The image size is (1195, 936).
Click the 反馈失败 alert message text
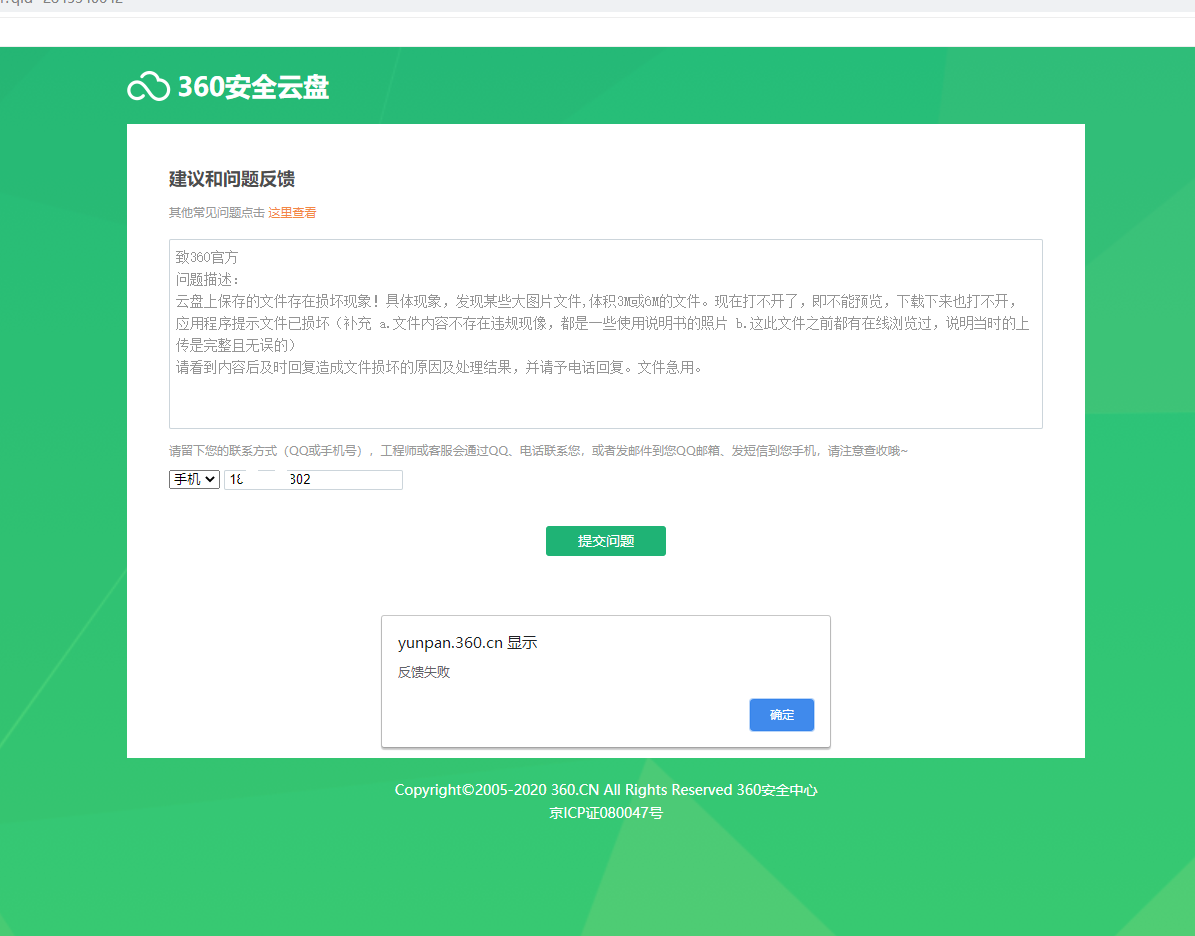point(424,672)
